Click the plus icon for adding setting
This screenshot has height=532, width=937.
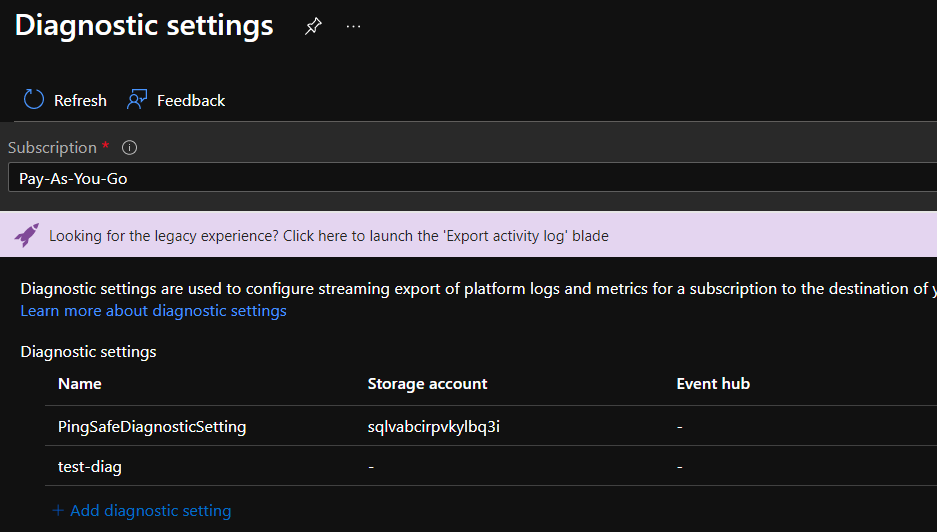pyautogui.click(x=58, y=511)
